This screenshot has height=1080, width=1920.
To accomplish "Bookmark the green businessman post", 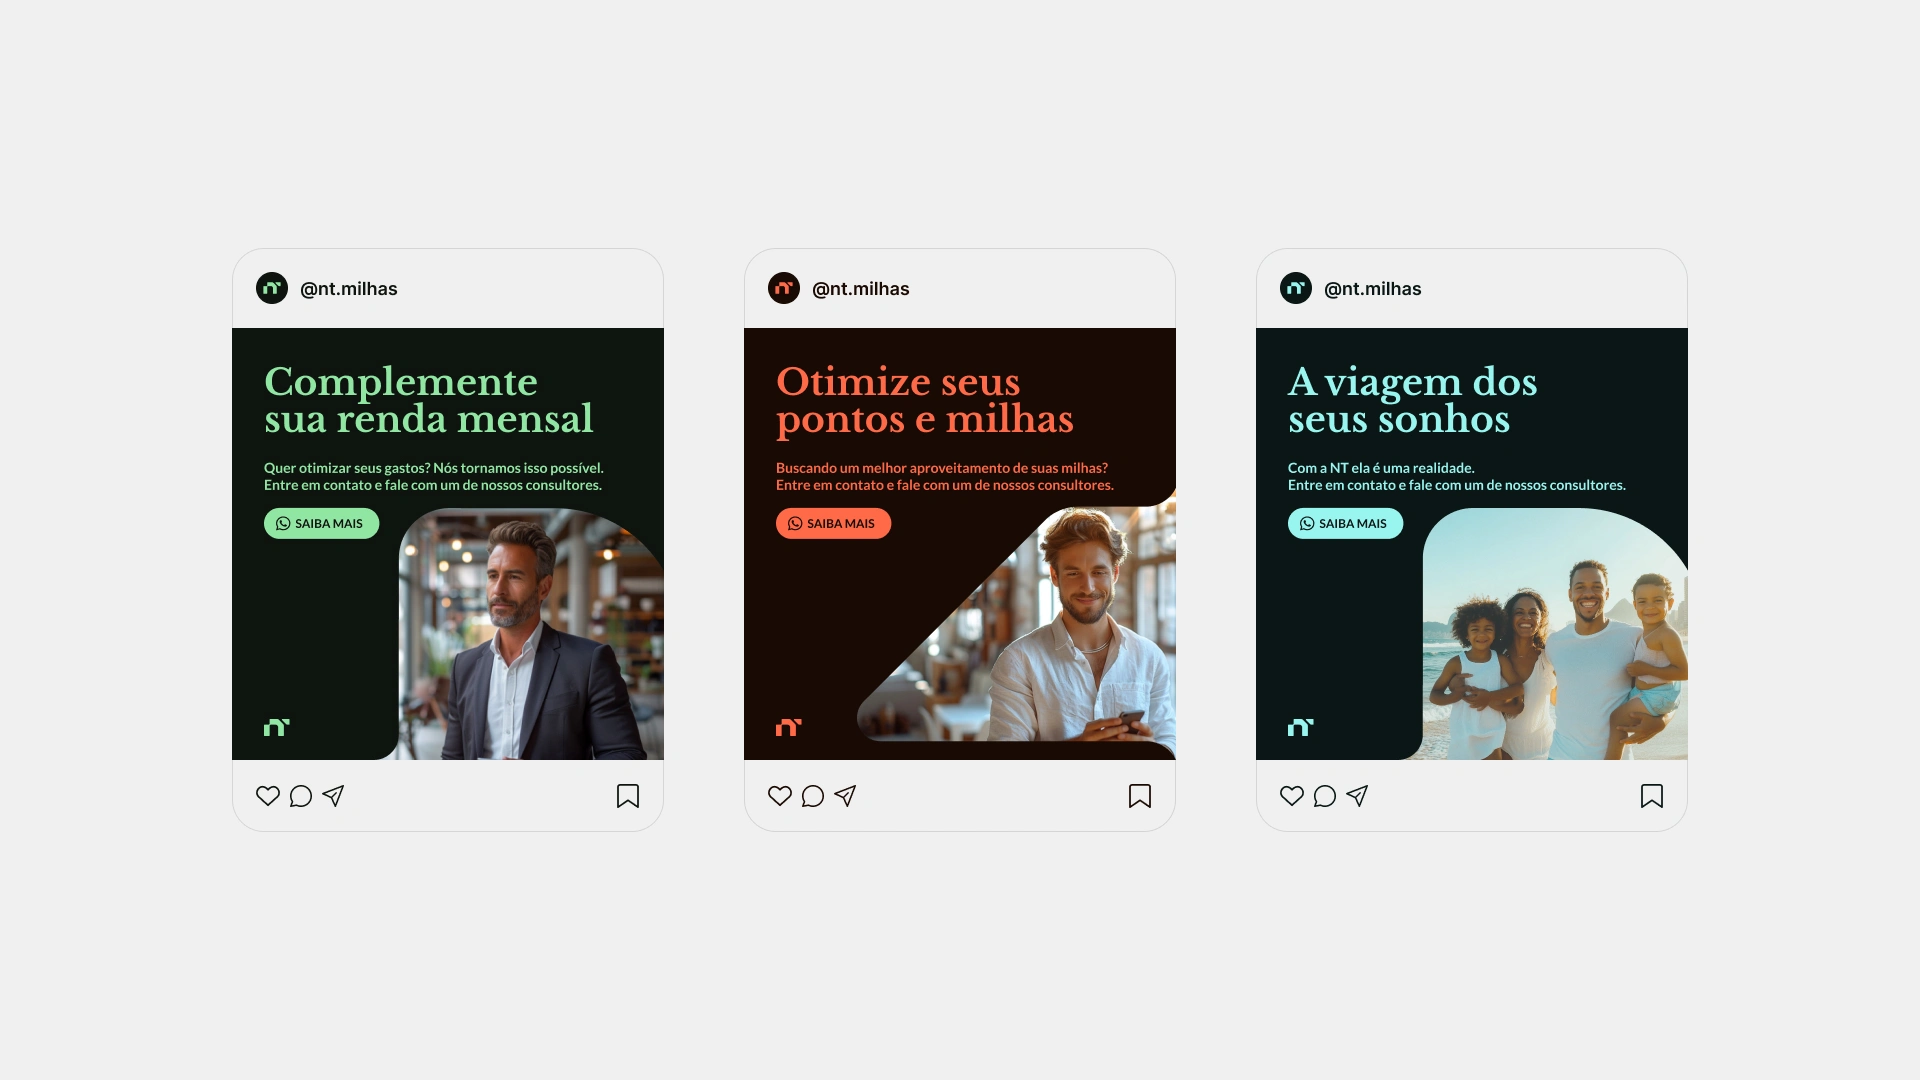I will click(628, 796).
